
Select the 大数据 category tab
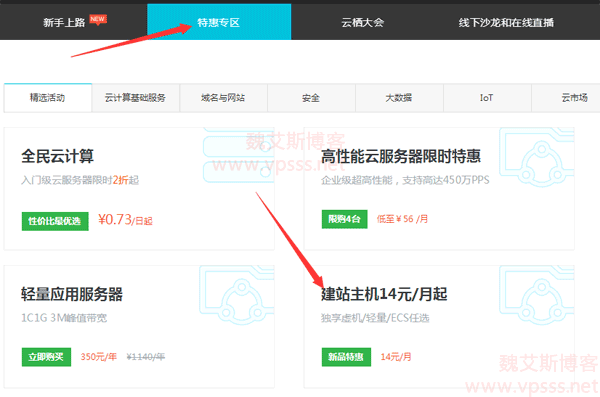[399, 98]
